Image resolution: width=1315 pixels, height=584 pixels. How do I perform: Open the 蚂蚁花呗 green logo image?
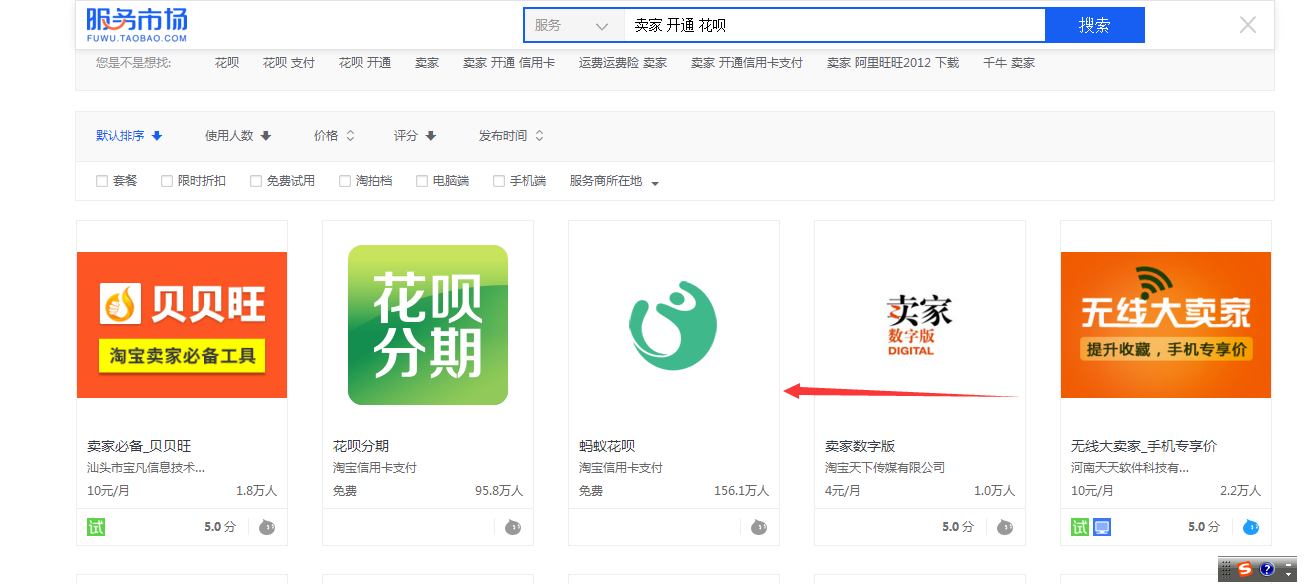point(673,325)
